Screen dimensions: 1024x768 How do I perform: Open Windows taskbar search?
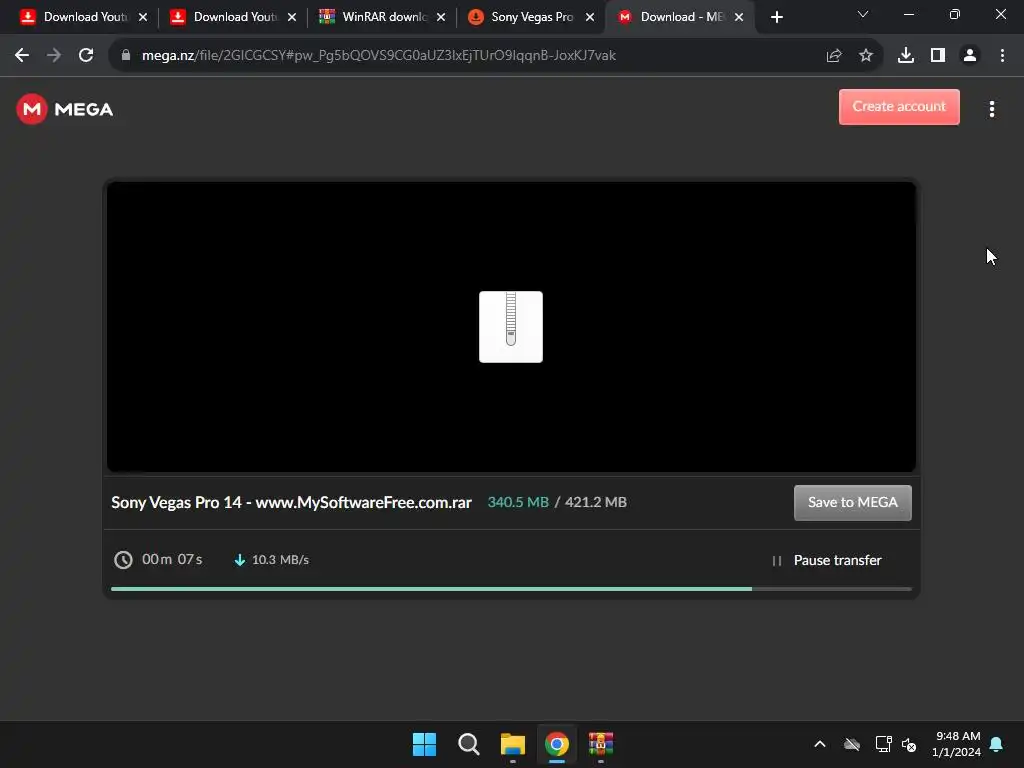468,744
